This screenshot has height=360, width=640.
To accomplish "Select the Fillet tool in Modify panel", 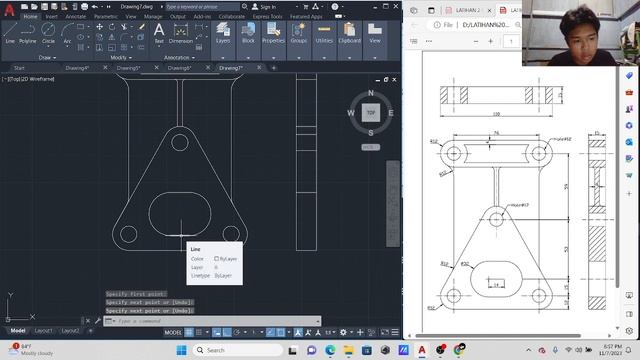I will [x=124, y=37].
